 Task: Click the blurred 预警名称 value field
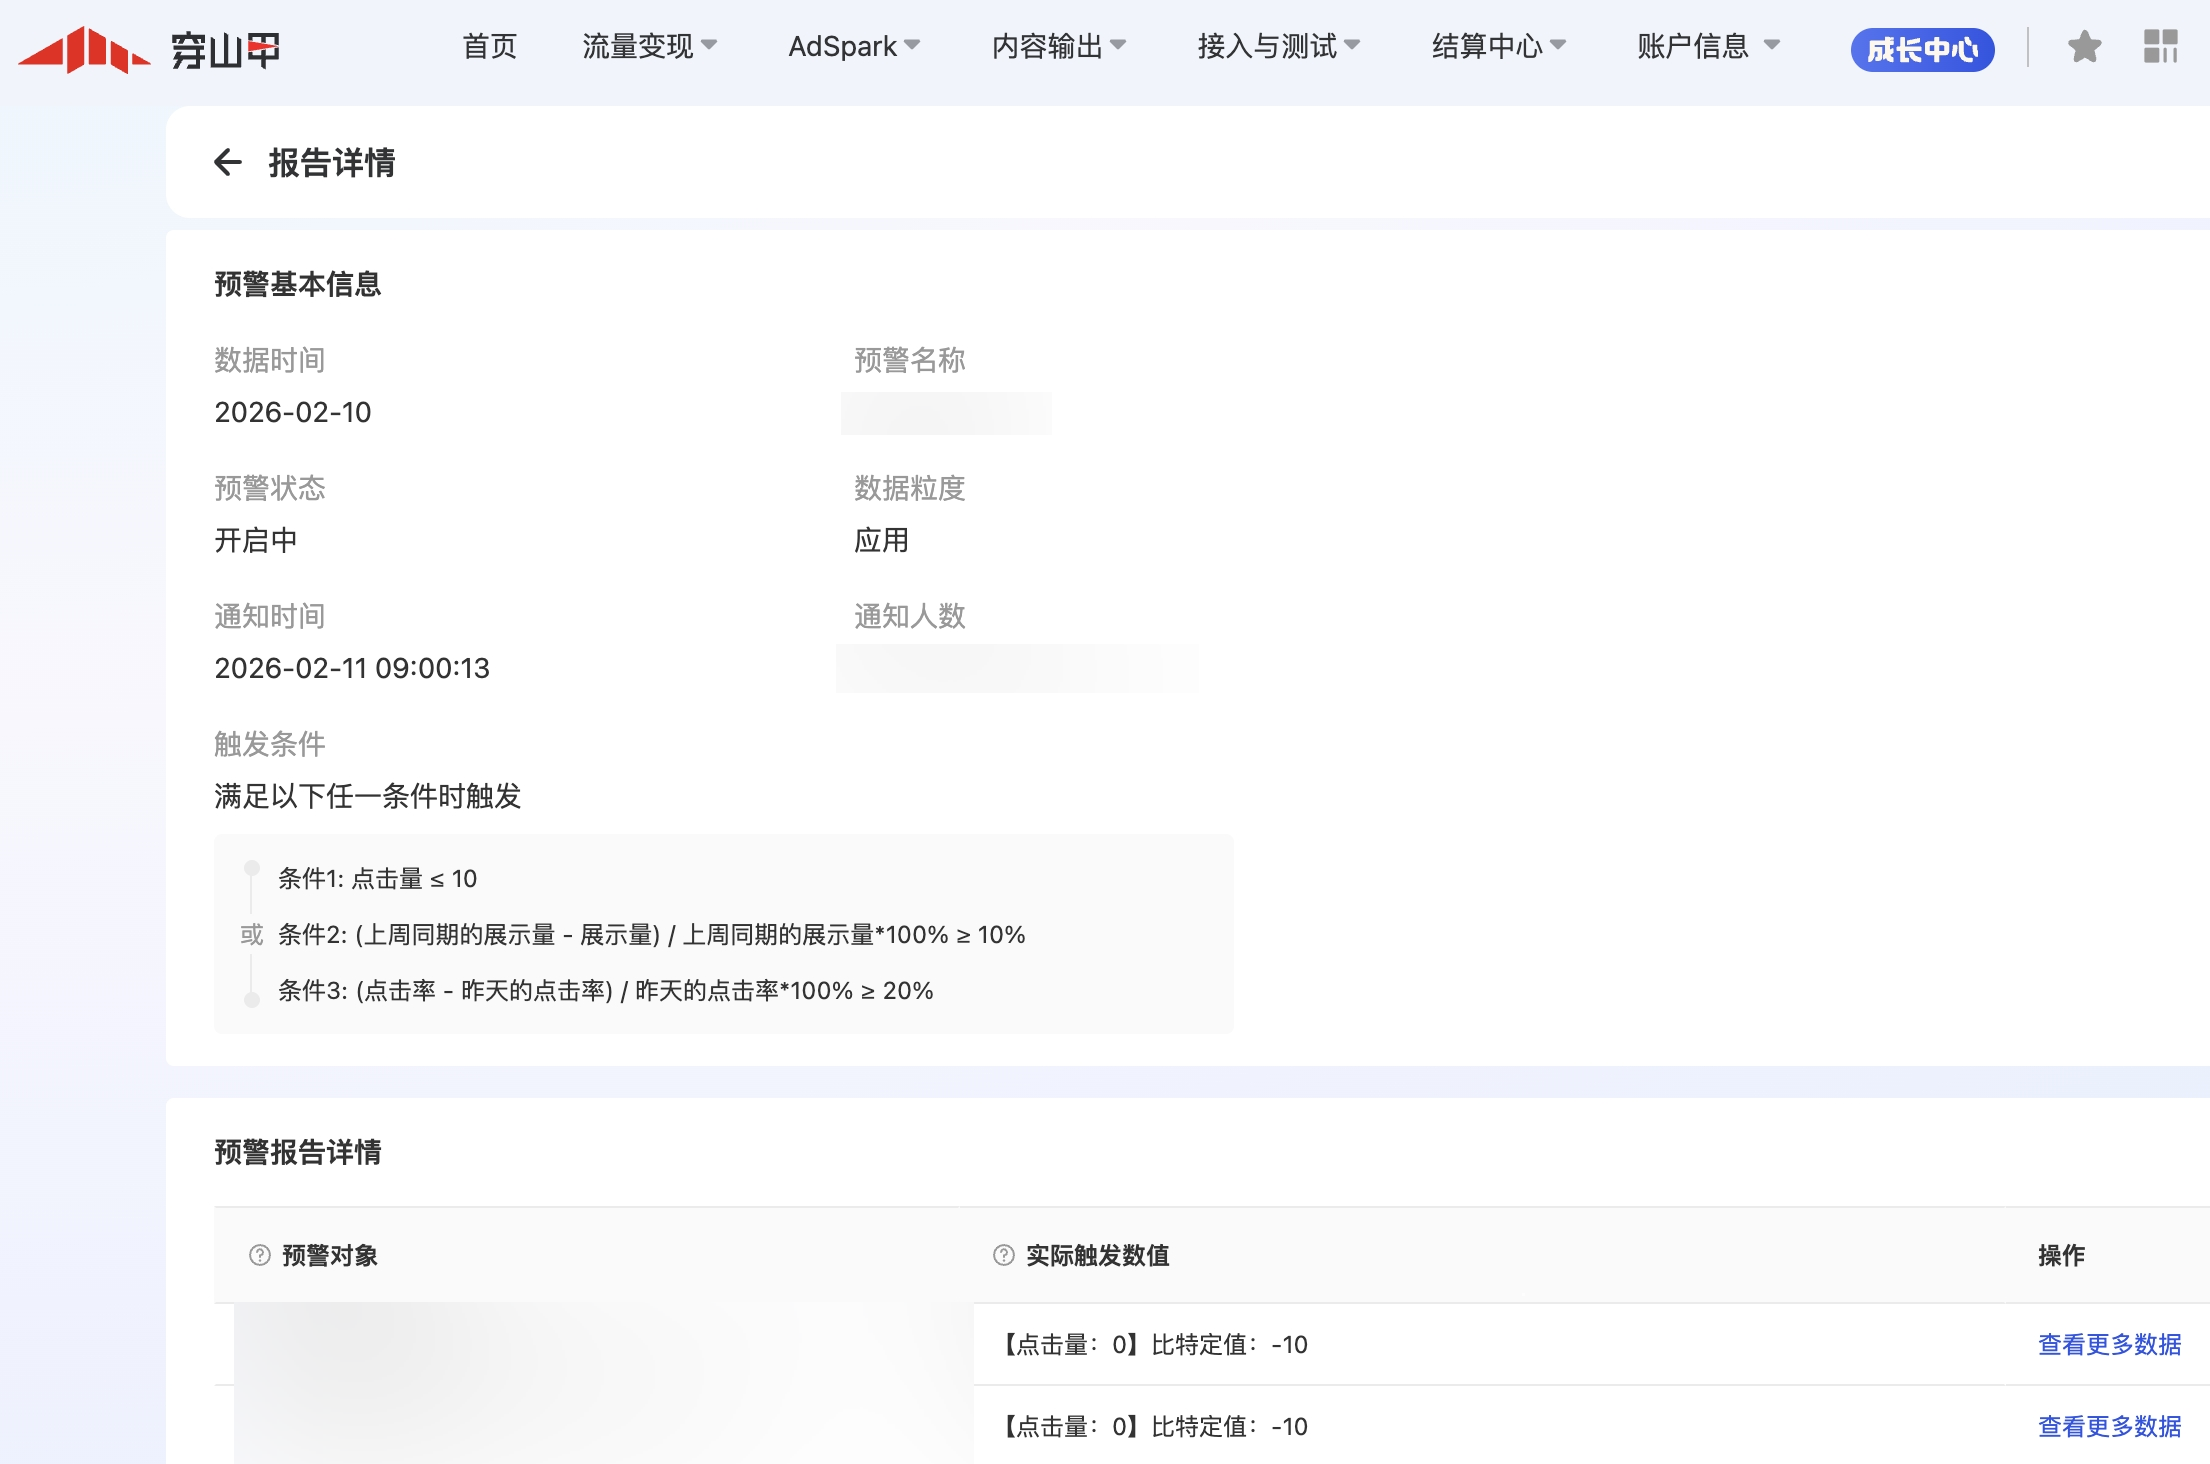coord(946,413)
